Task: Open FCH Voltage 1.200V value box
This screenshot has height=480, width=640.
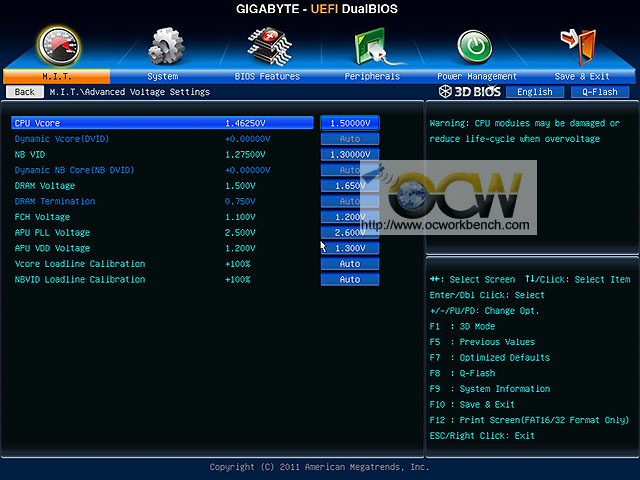Action: [350, 217]
